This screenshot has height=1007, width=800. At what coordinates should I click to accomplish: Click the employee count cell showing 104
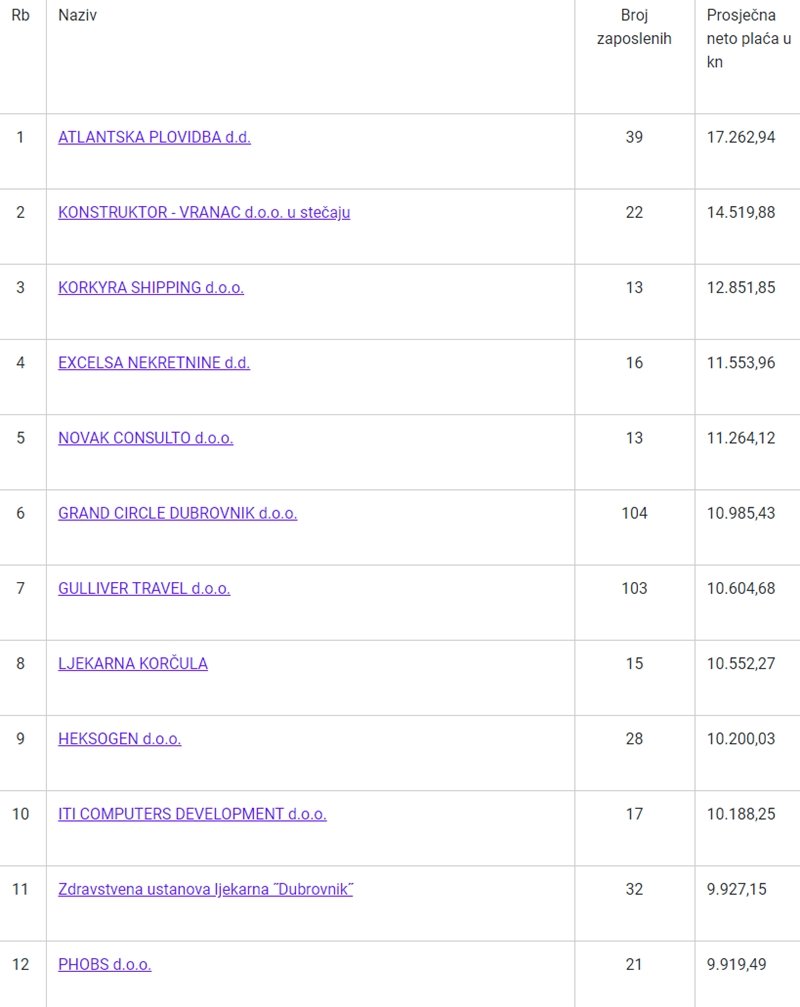[634, 514]
